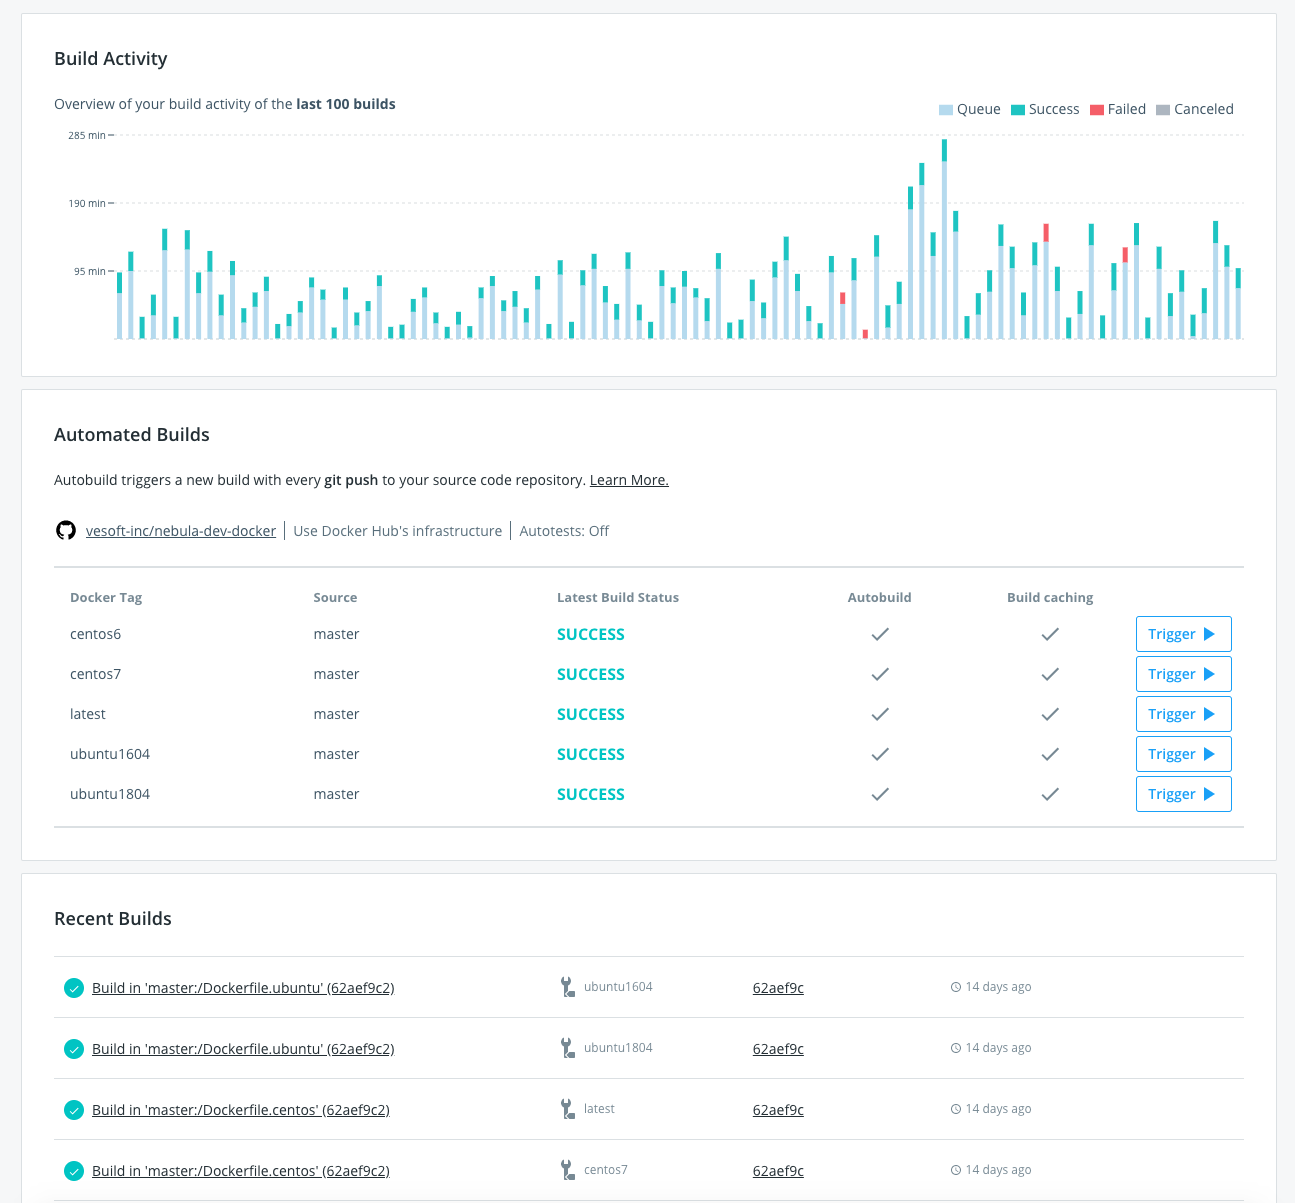This screenshot has width=1295, height=1203.
Task: Open commit 62aef9c link for latest build
Action: 778,1110
